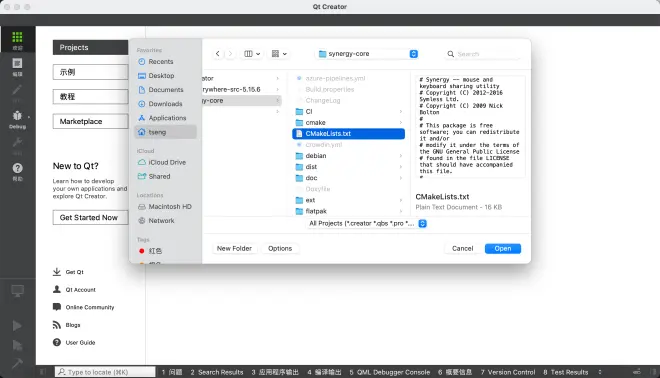Expand the dist folder chevron
Image resolution: width=660 pixels, height=378 pixels.
(x=401, y=167)
